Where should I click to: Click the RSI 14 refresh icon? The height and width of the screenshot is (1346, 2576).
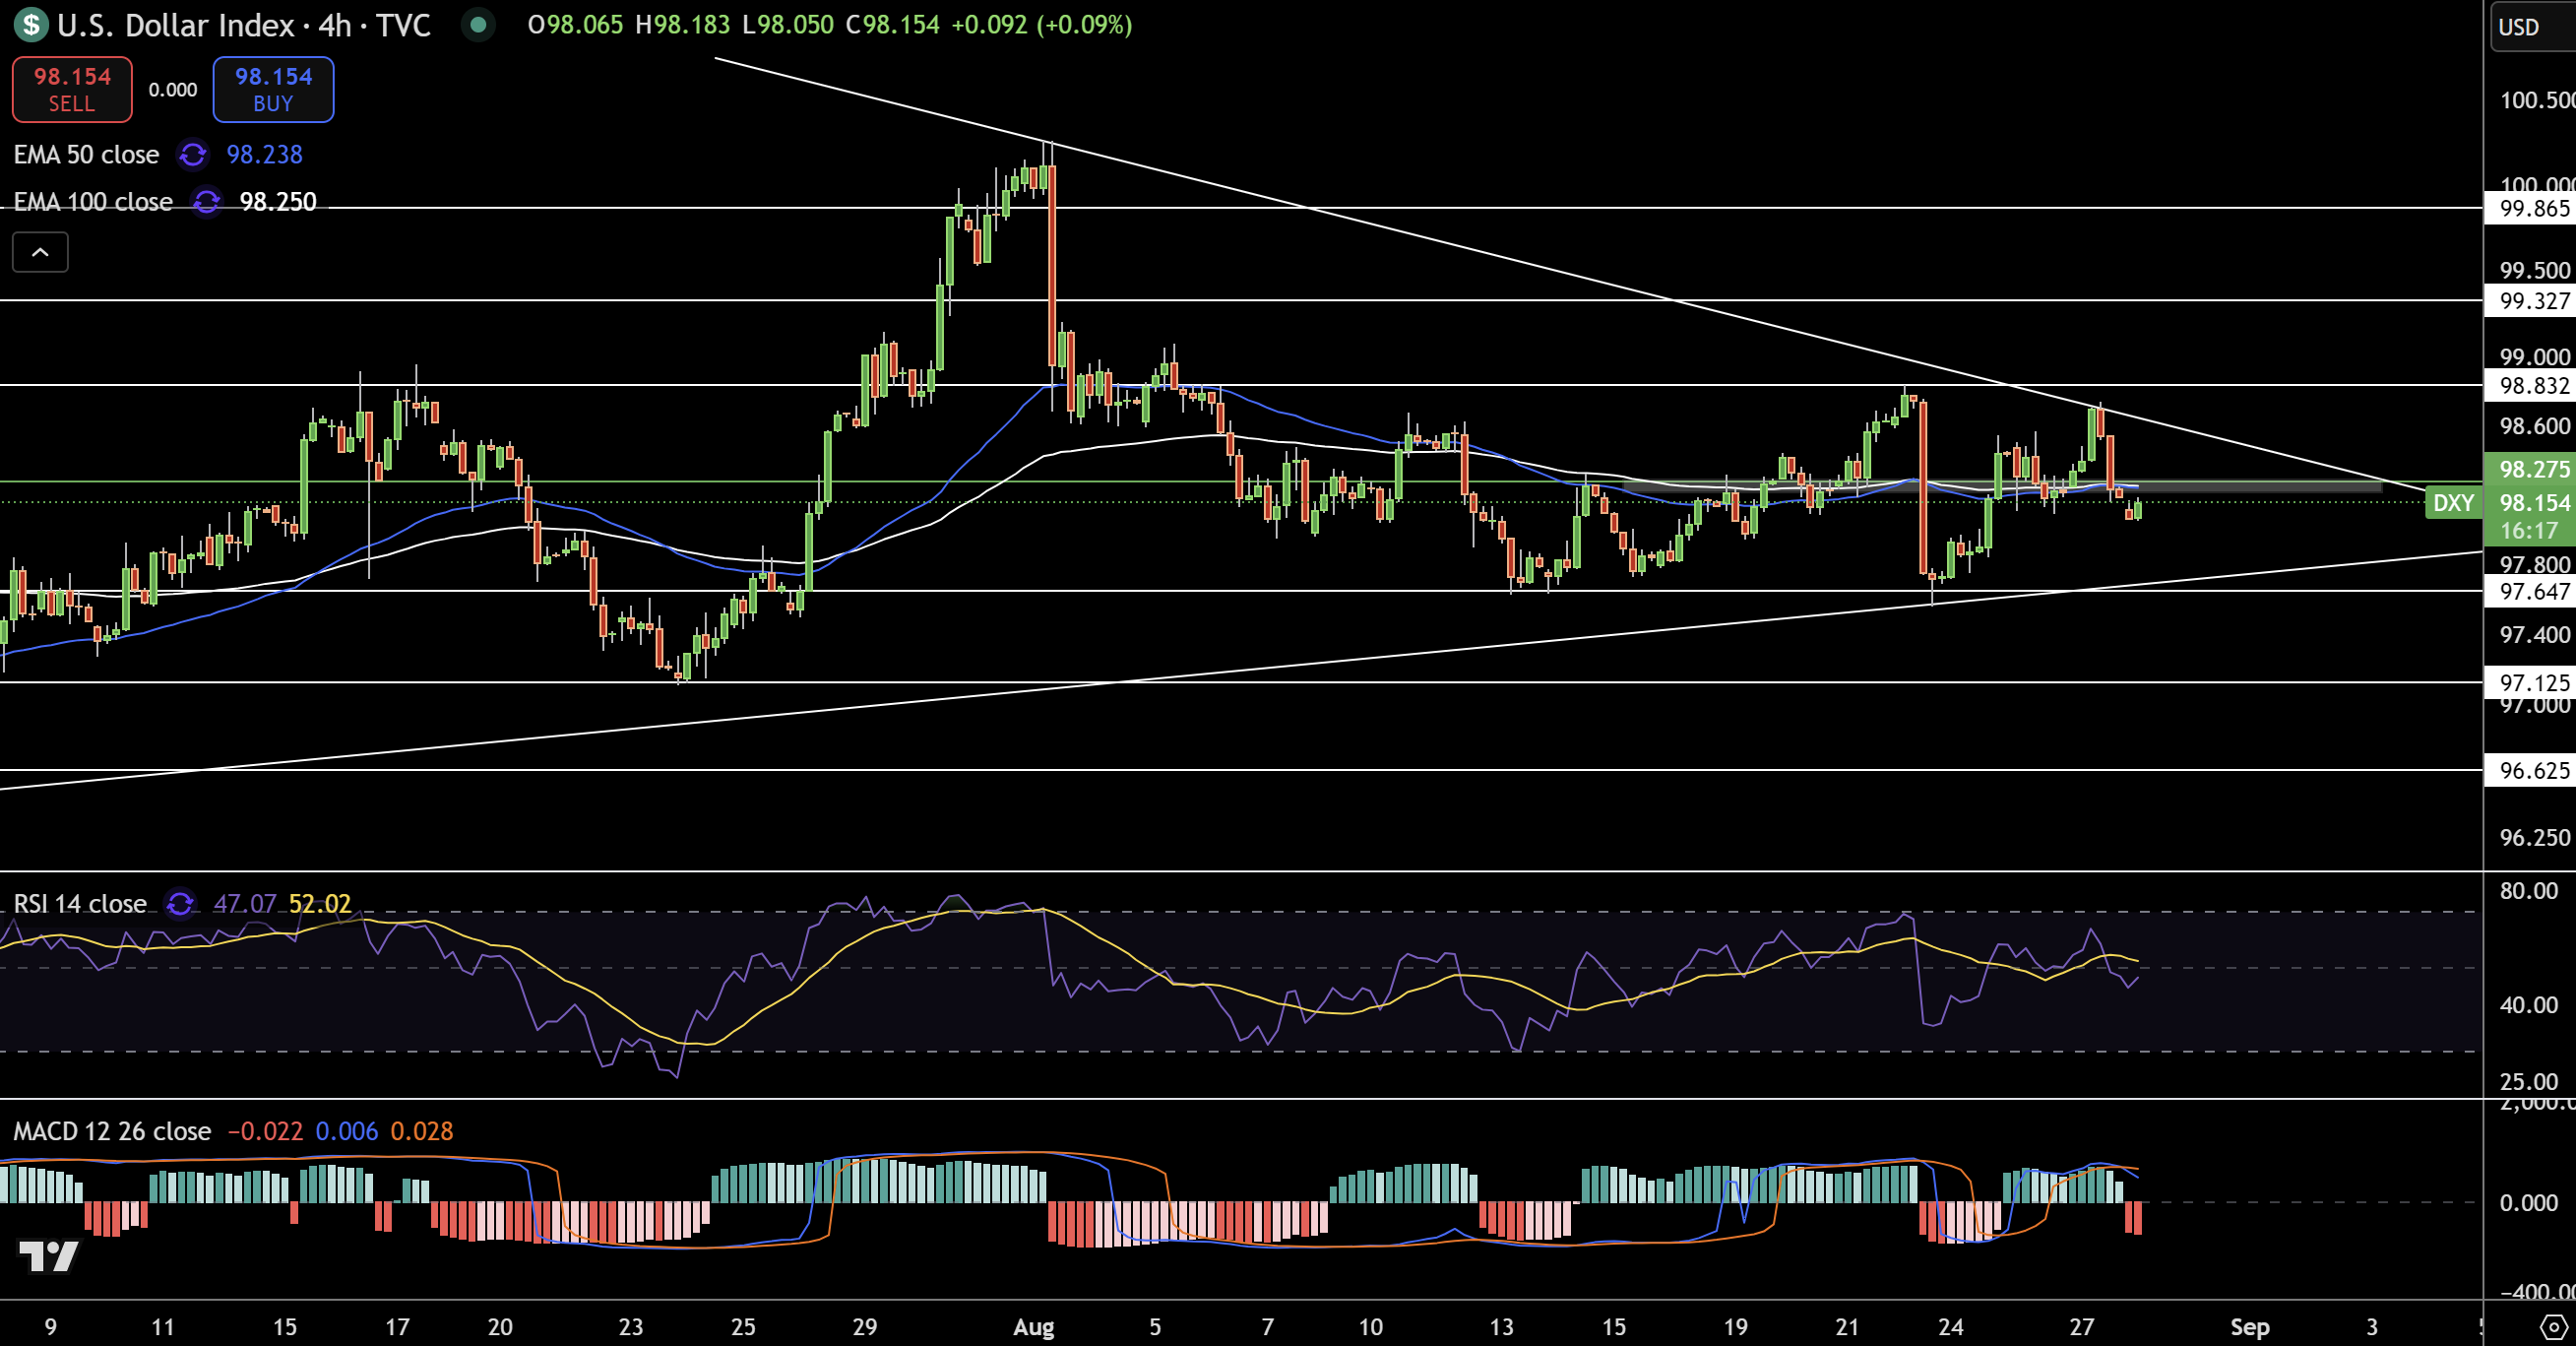coord(180,904)
